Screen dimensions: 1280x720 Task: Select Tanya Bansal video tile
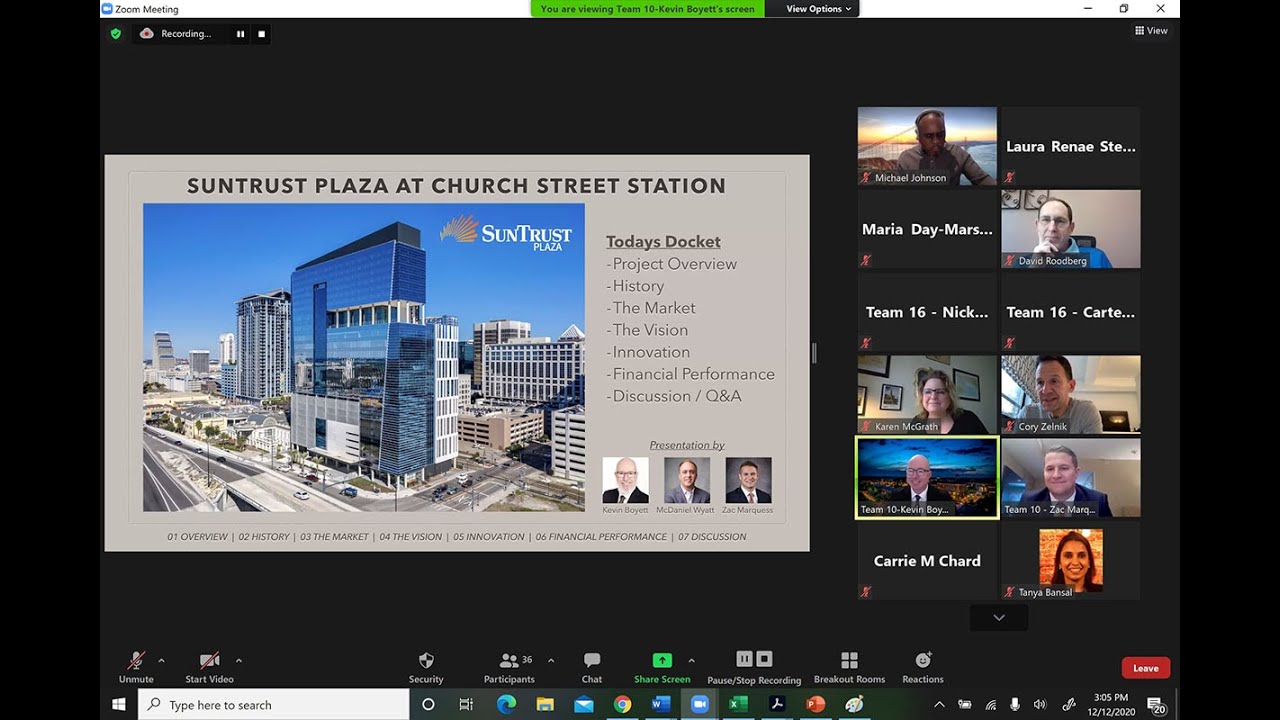pos(1071,561)
